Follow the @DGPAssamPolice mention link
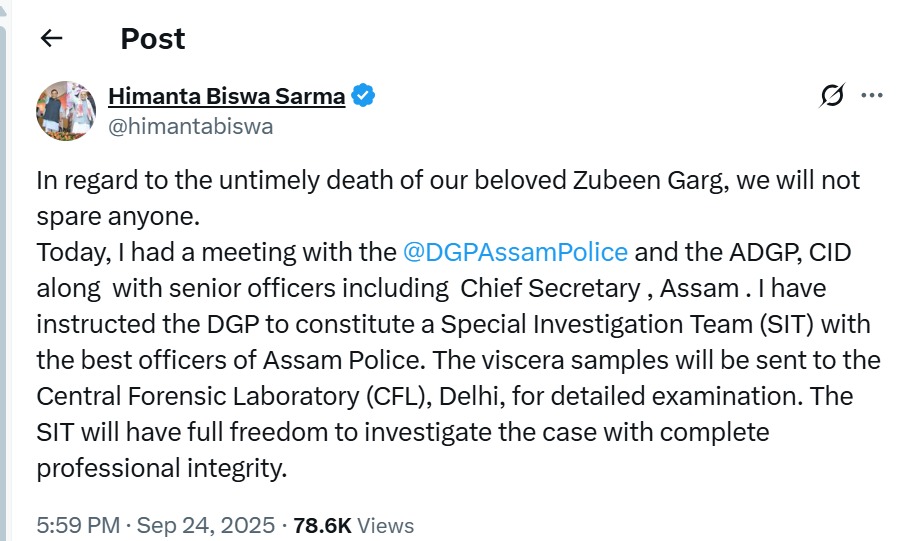910x541 pixels. pos(515,252)
